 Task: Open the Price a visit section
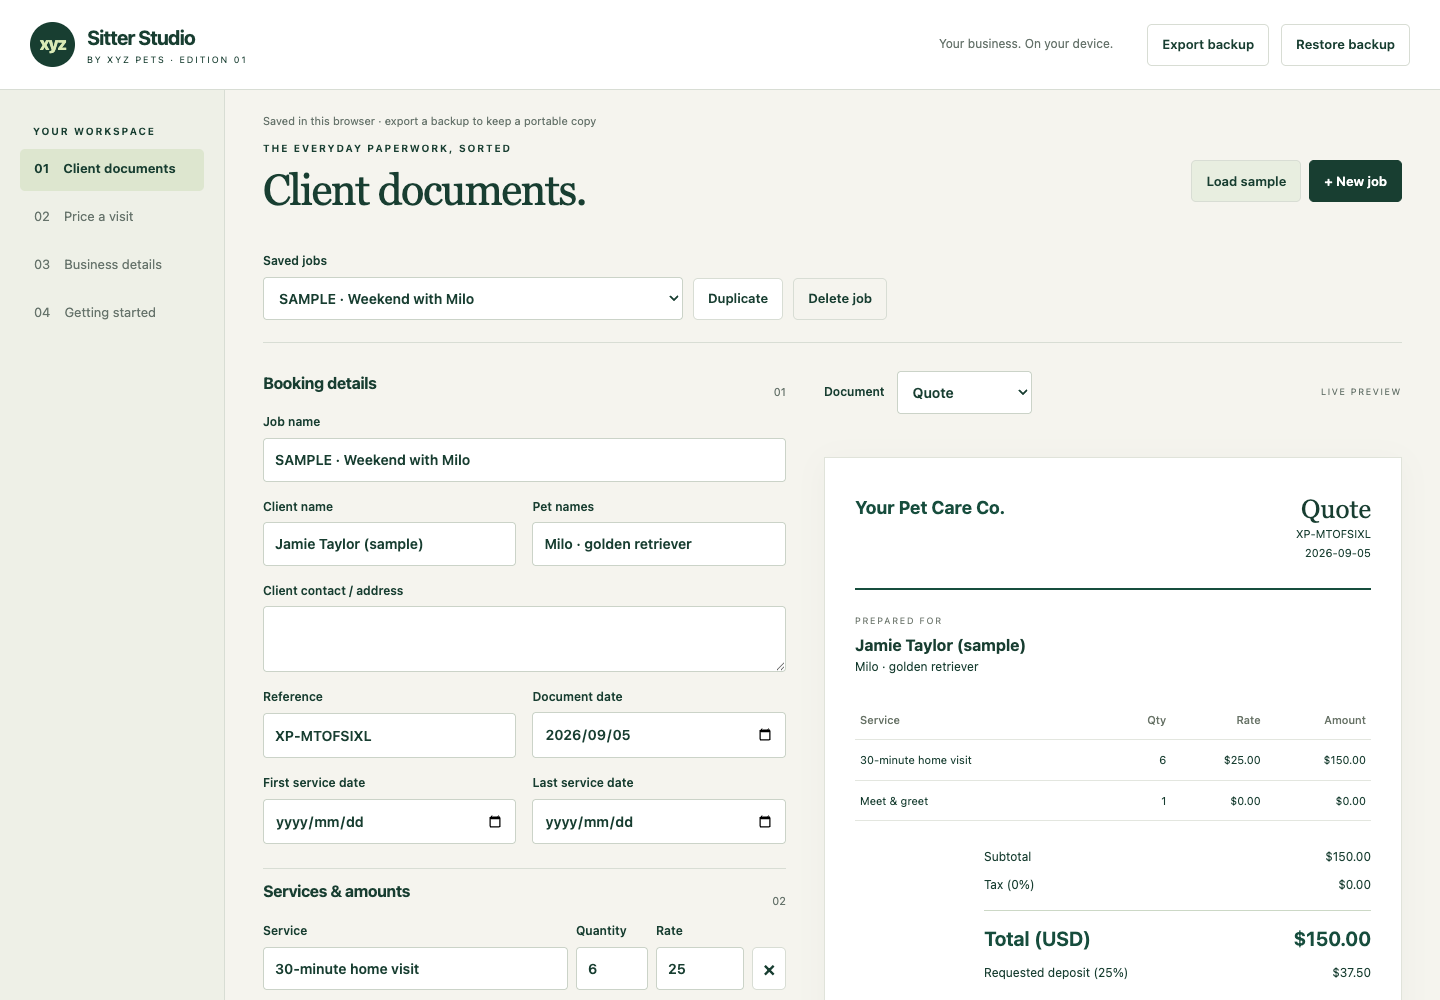coord(112,217)
